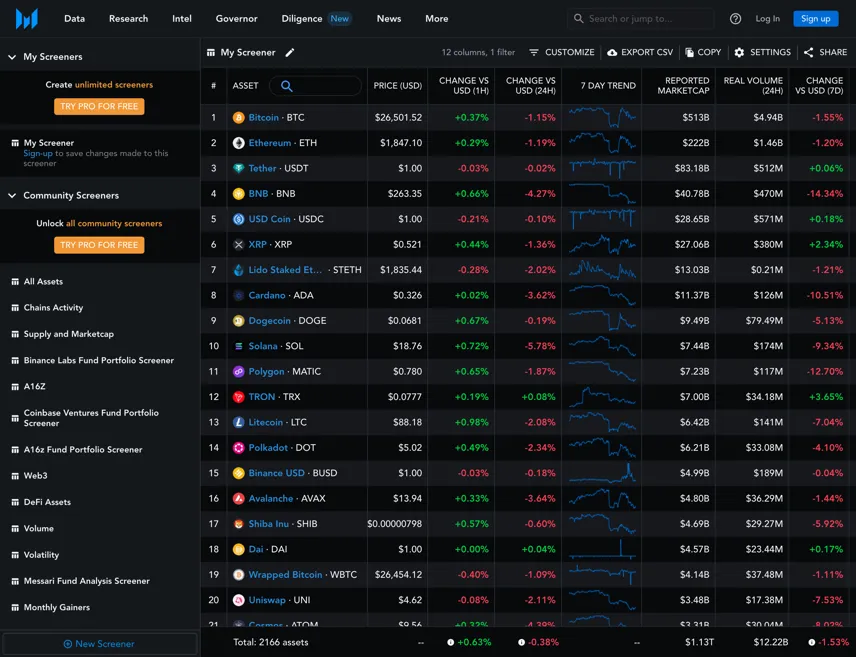Open the News menu
Image resolution: width=856 pixels, height=657 pixels.
pos(389,19)
